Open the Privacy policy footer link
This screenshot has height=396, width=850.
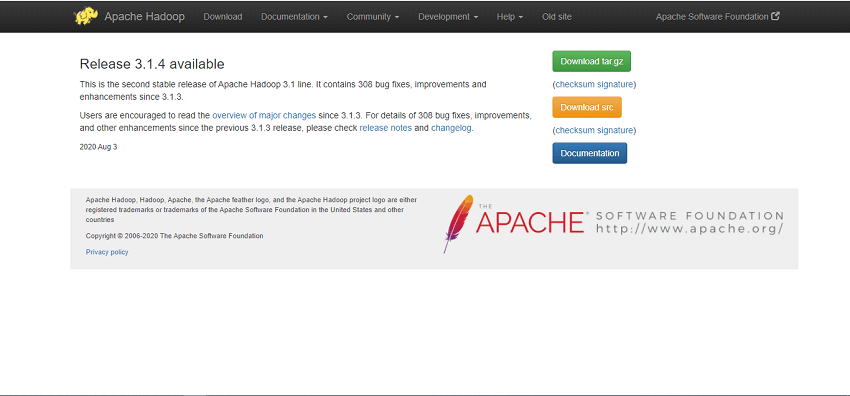click(107, 252)
